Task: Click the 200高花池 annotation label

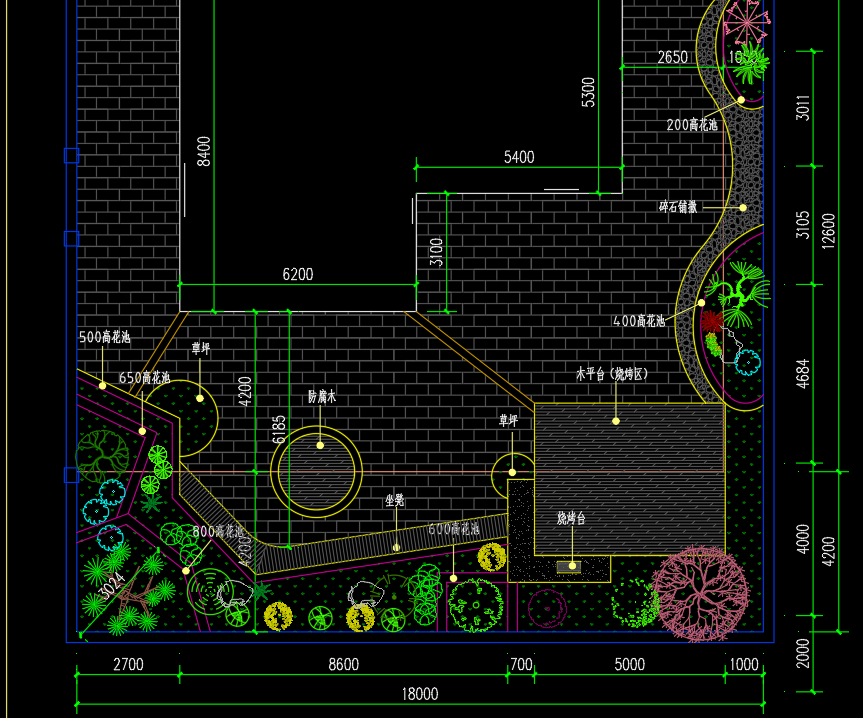Action: pos(692,125)
